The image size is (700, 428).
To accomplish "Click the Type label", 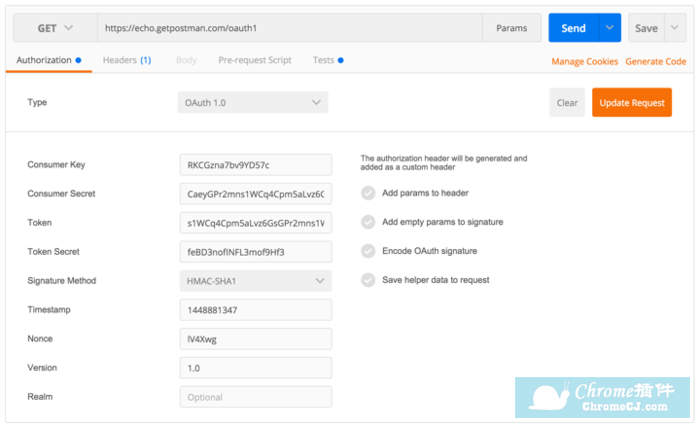I will point(37,102).
